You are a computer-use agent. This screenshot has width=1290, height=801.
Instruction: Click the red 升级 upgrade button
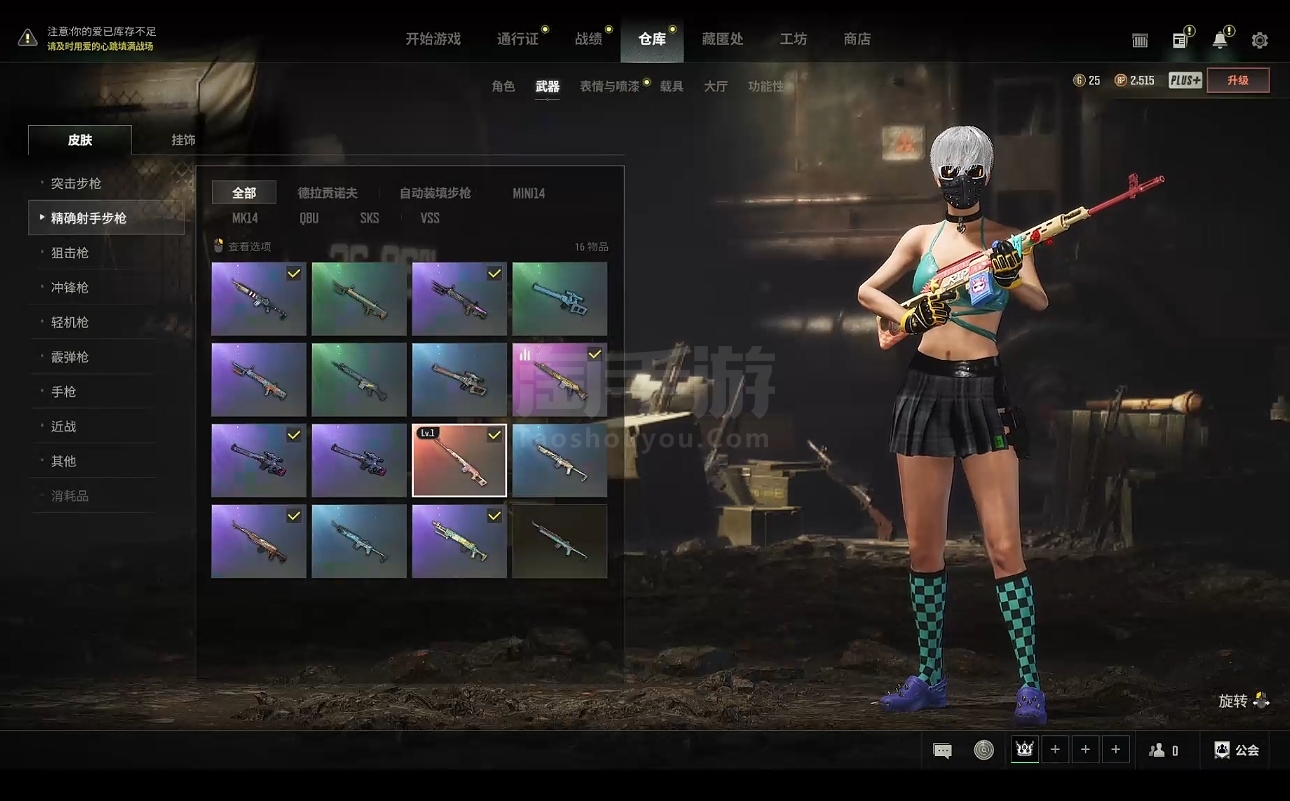point(1238,80)
